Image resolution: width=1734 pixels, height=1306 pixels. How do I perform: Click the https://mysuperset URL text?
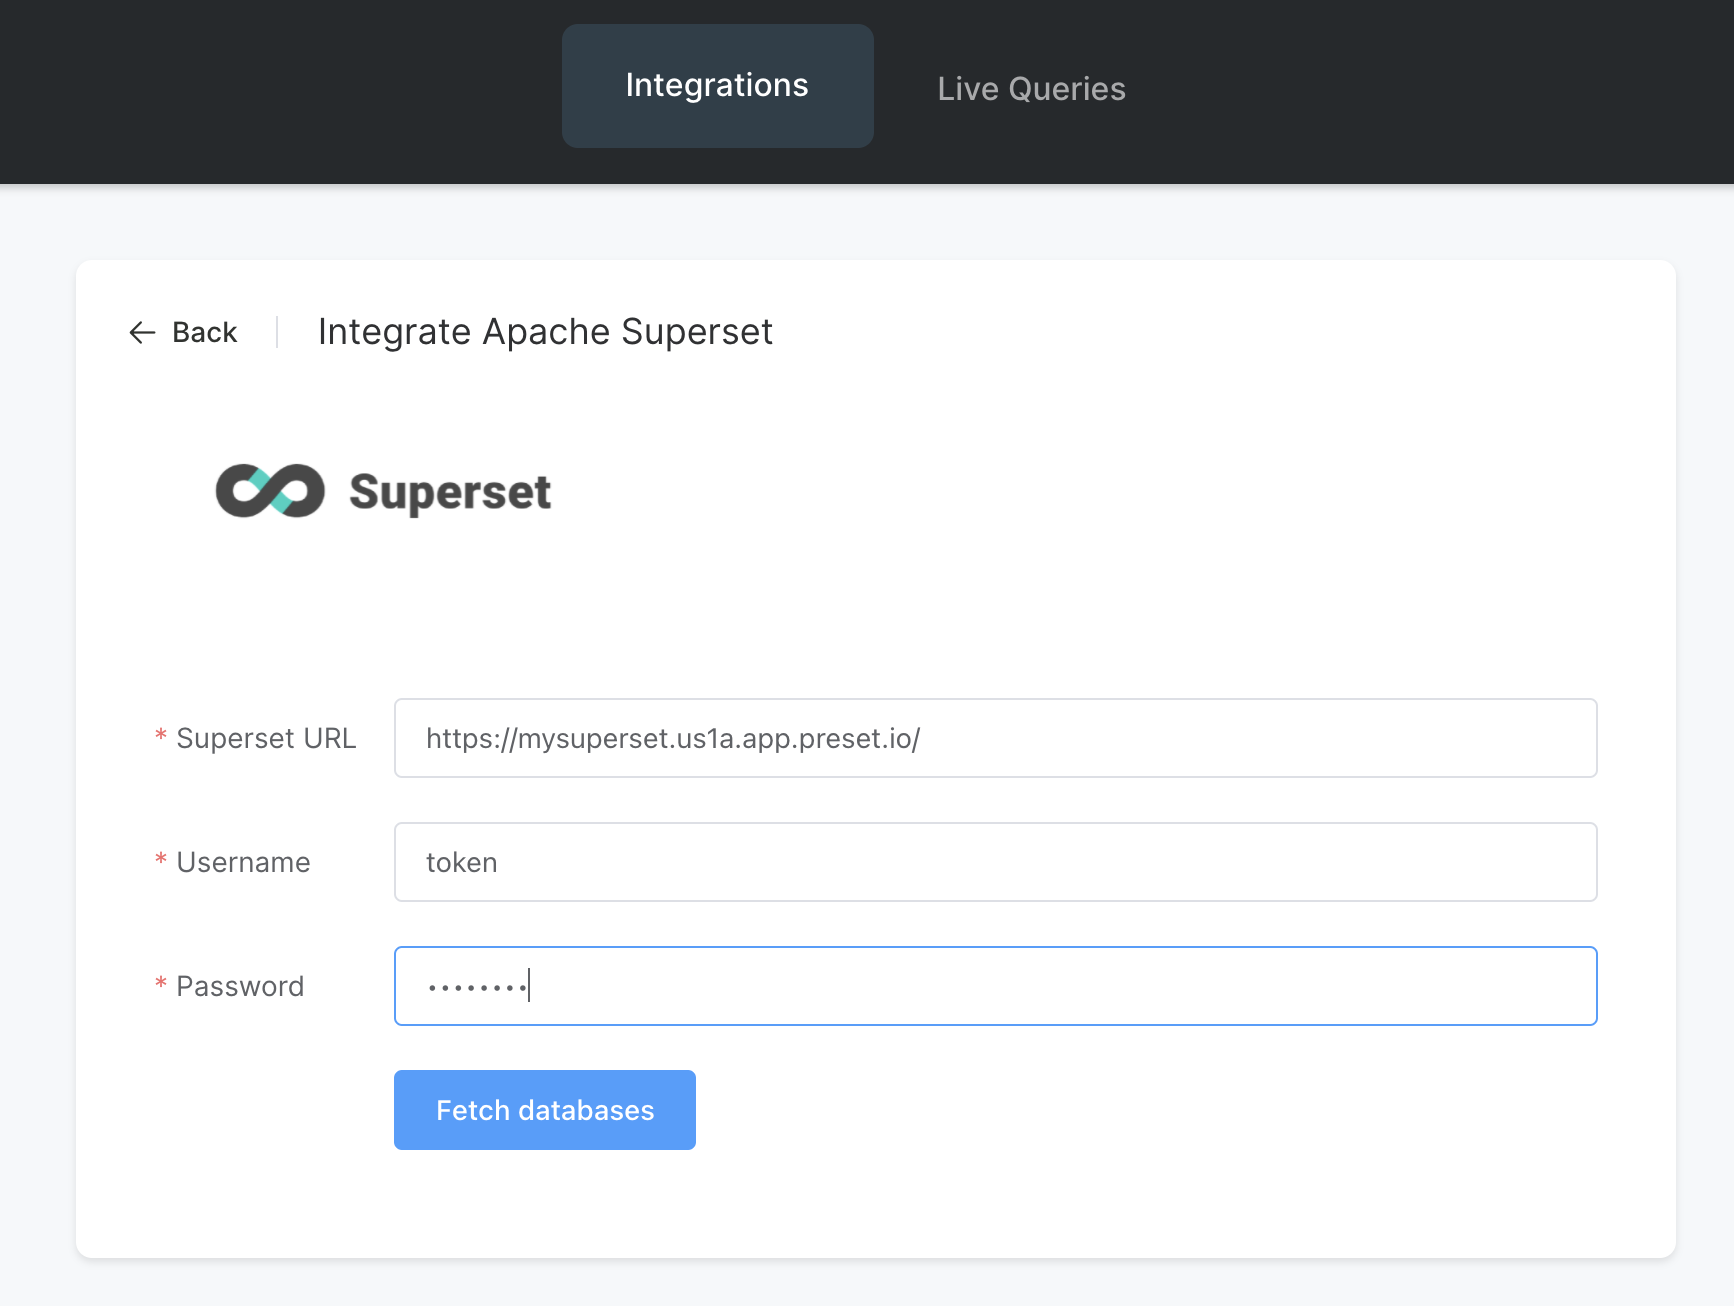pos(672,738)
